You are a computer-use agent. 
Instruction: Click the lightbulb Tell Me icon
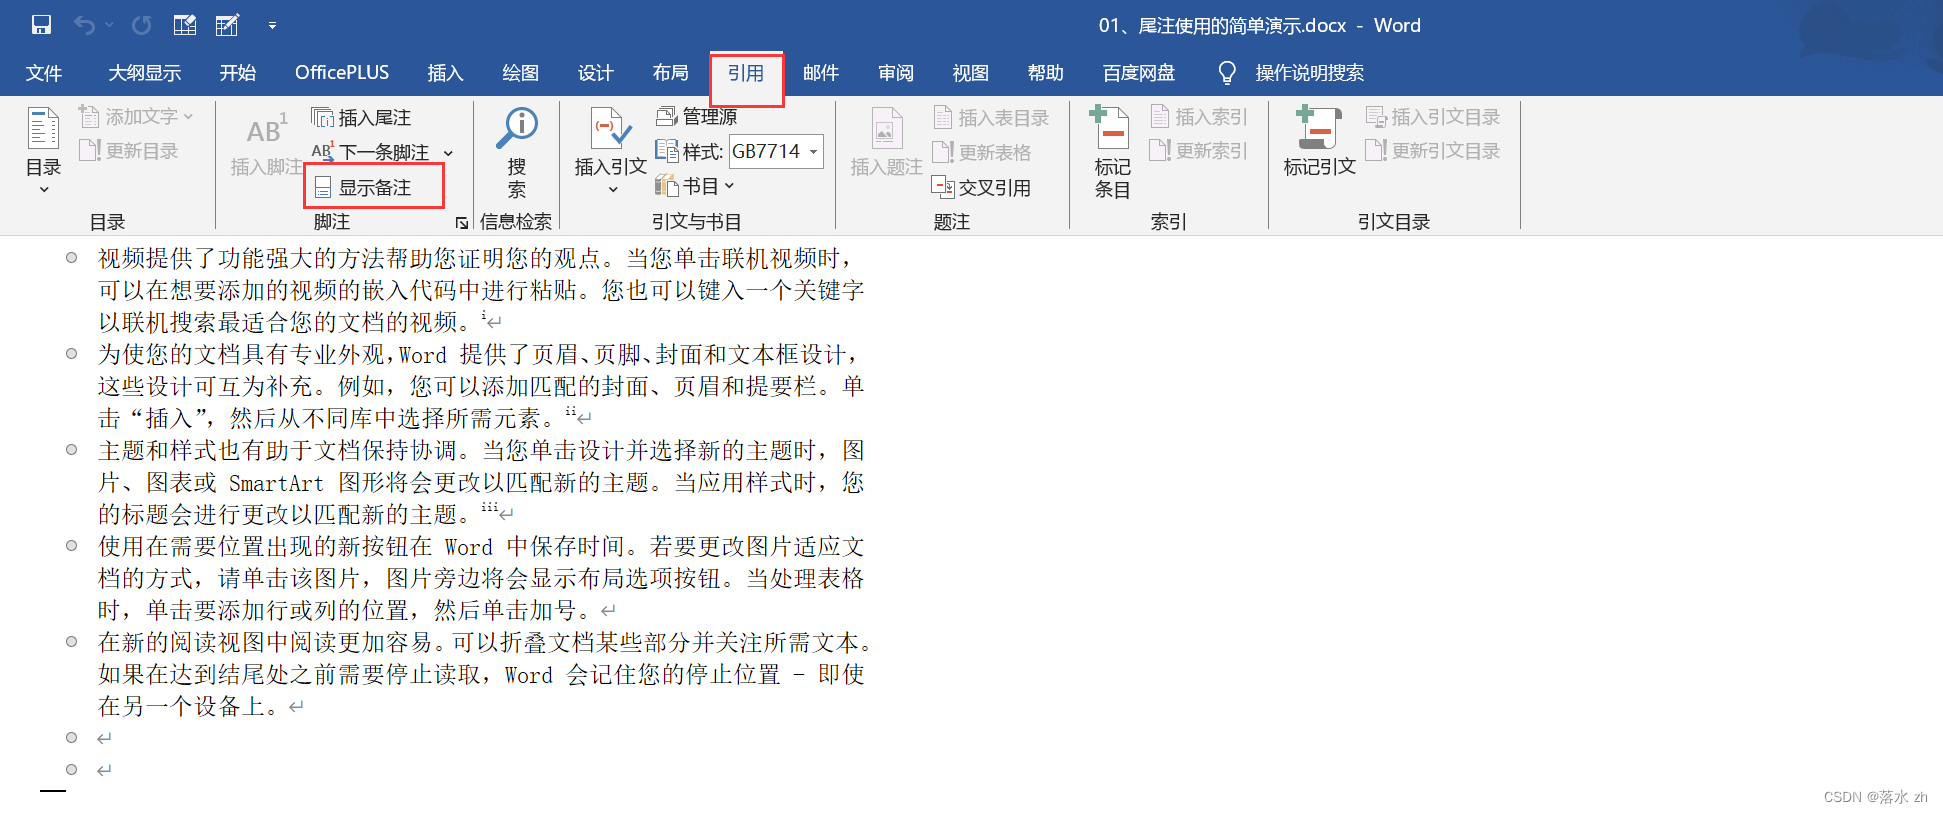1227,73
